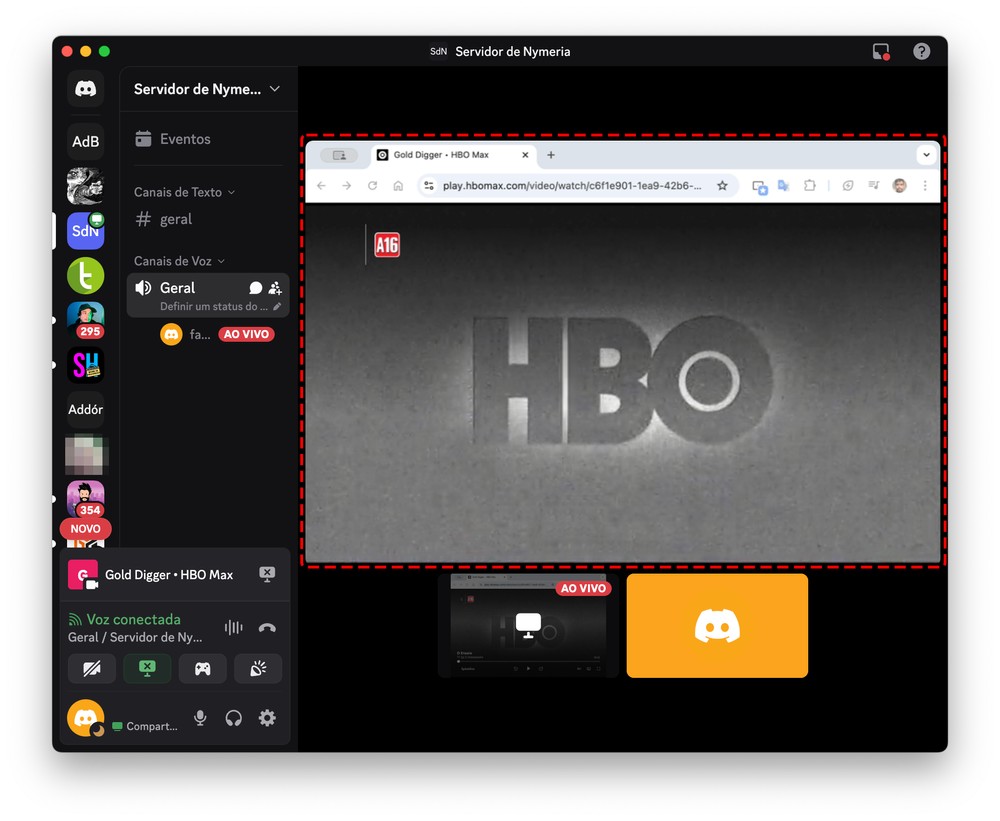The image size is (1000, 821).
Task: Select the geral text channel
Action: pyautogui.click(x=175, y=219)
